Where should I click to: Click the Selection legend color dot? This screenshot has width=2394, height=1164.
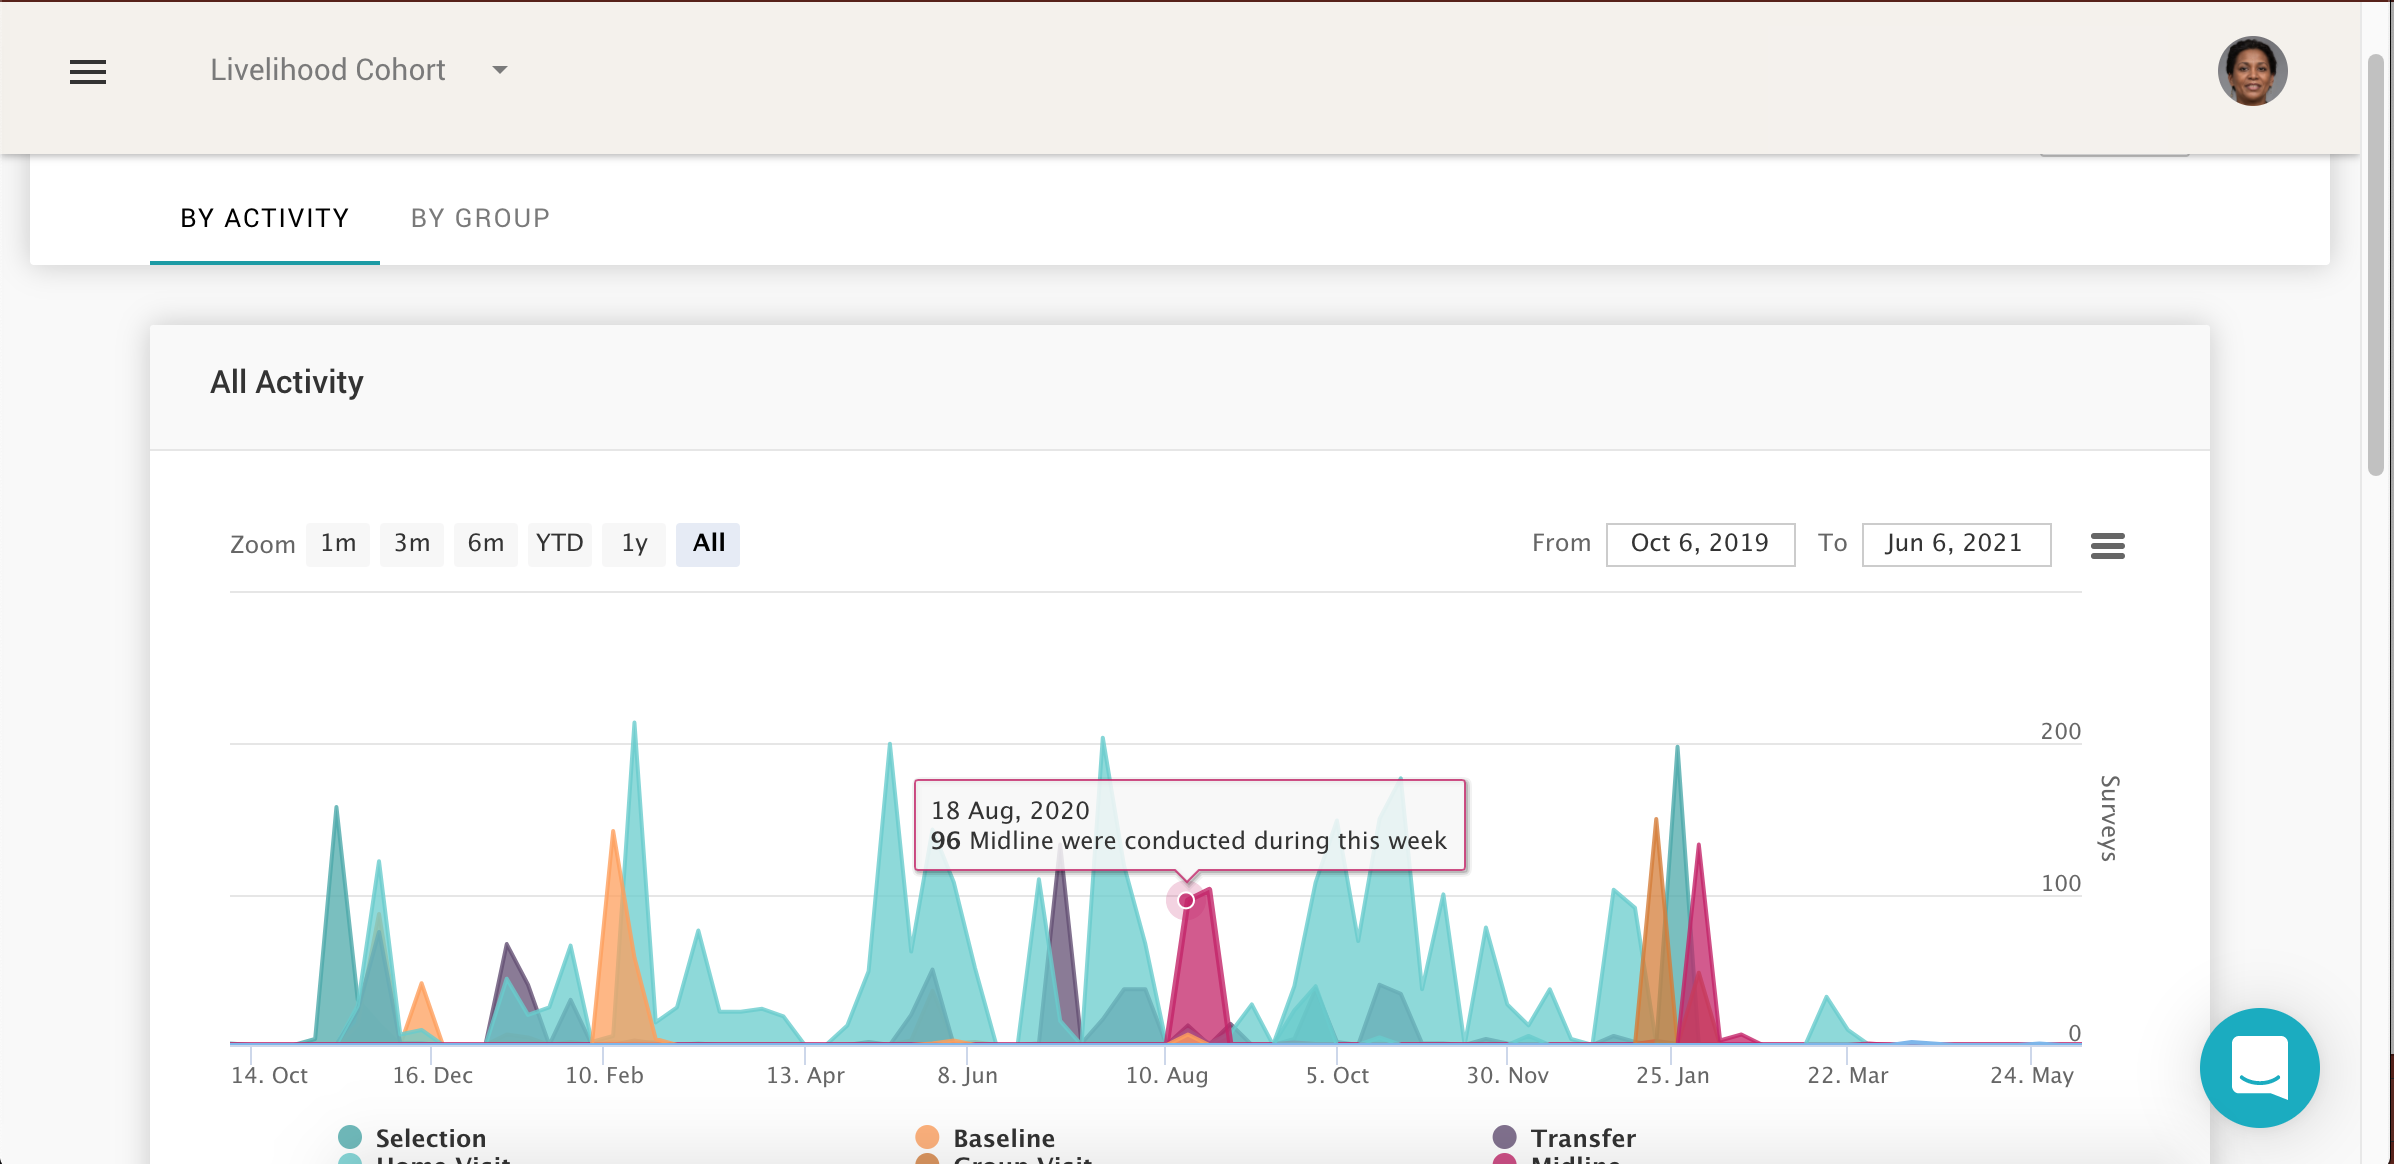pos(350,1137)
